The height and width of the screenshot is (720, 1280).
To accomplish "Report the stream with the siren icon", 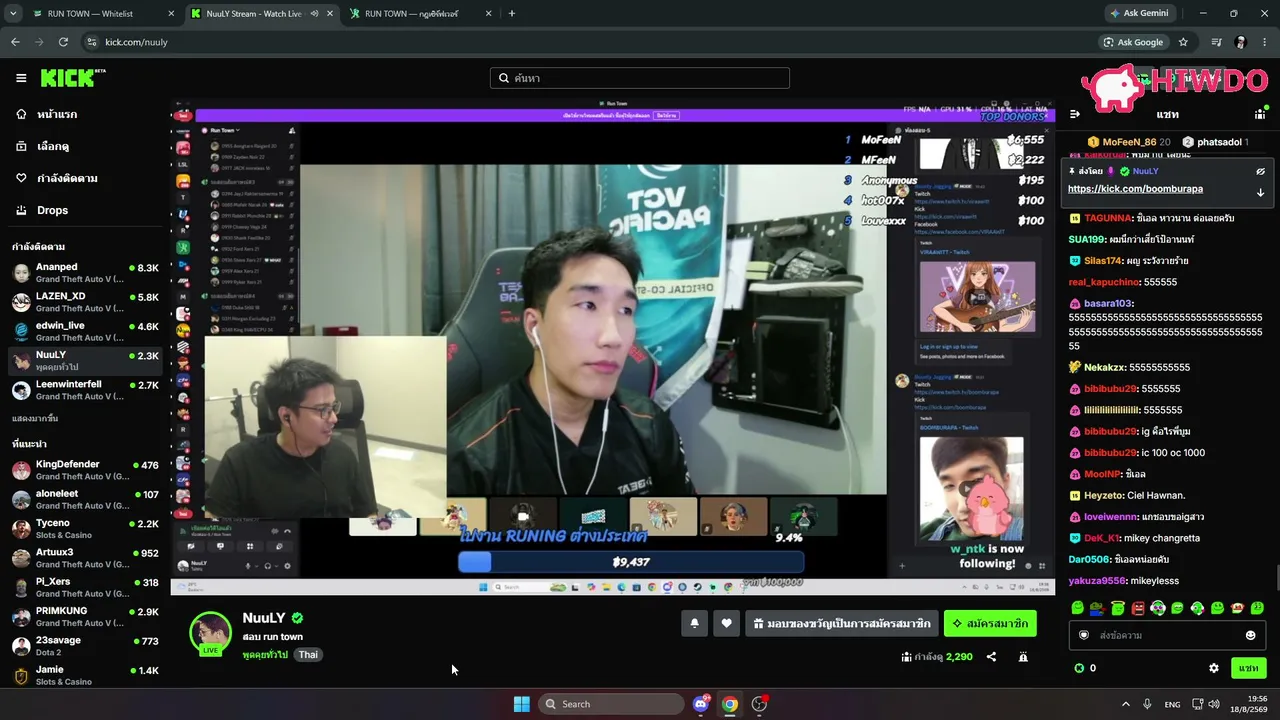I will point(1023,657).
